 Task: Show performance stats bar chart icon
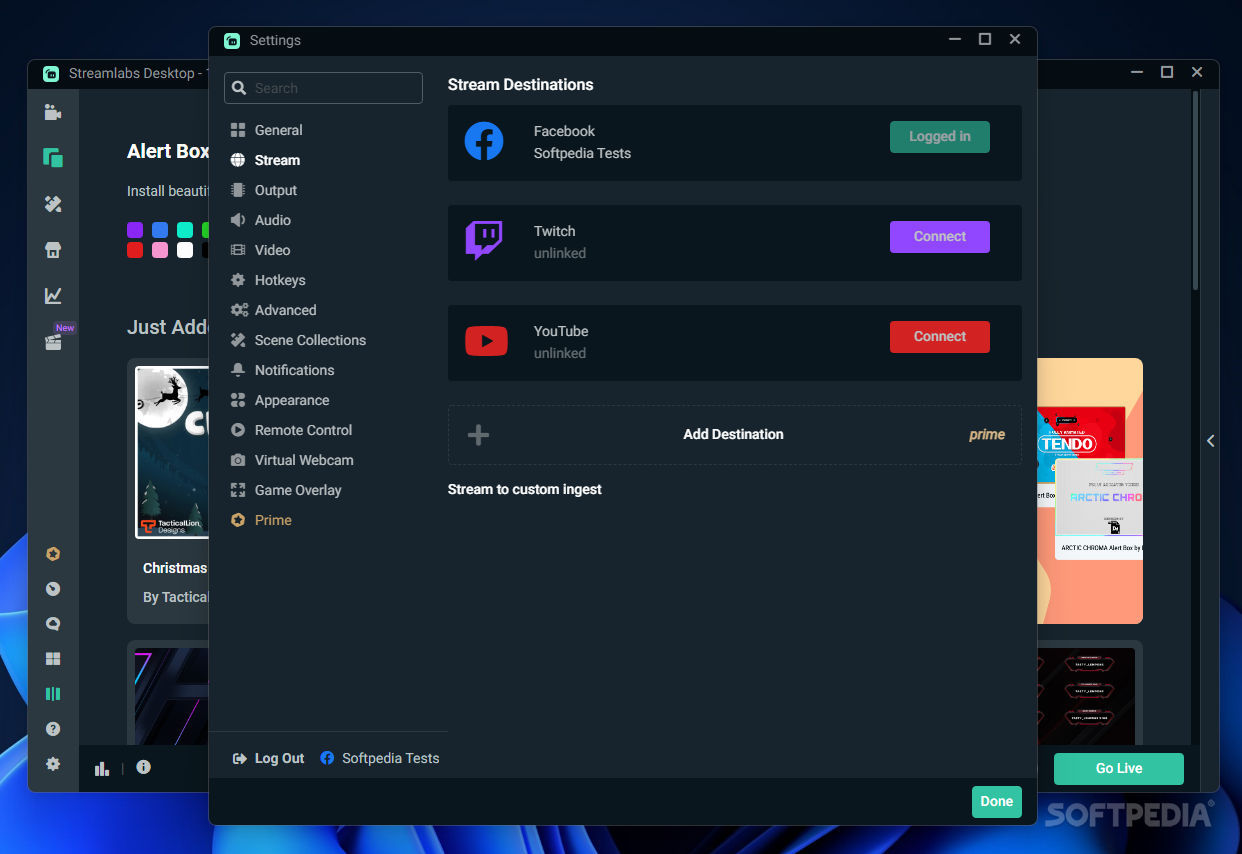(x=102, y=768)
